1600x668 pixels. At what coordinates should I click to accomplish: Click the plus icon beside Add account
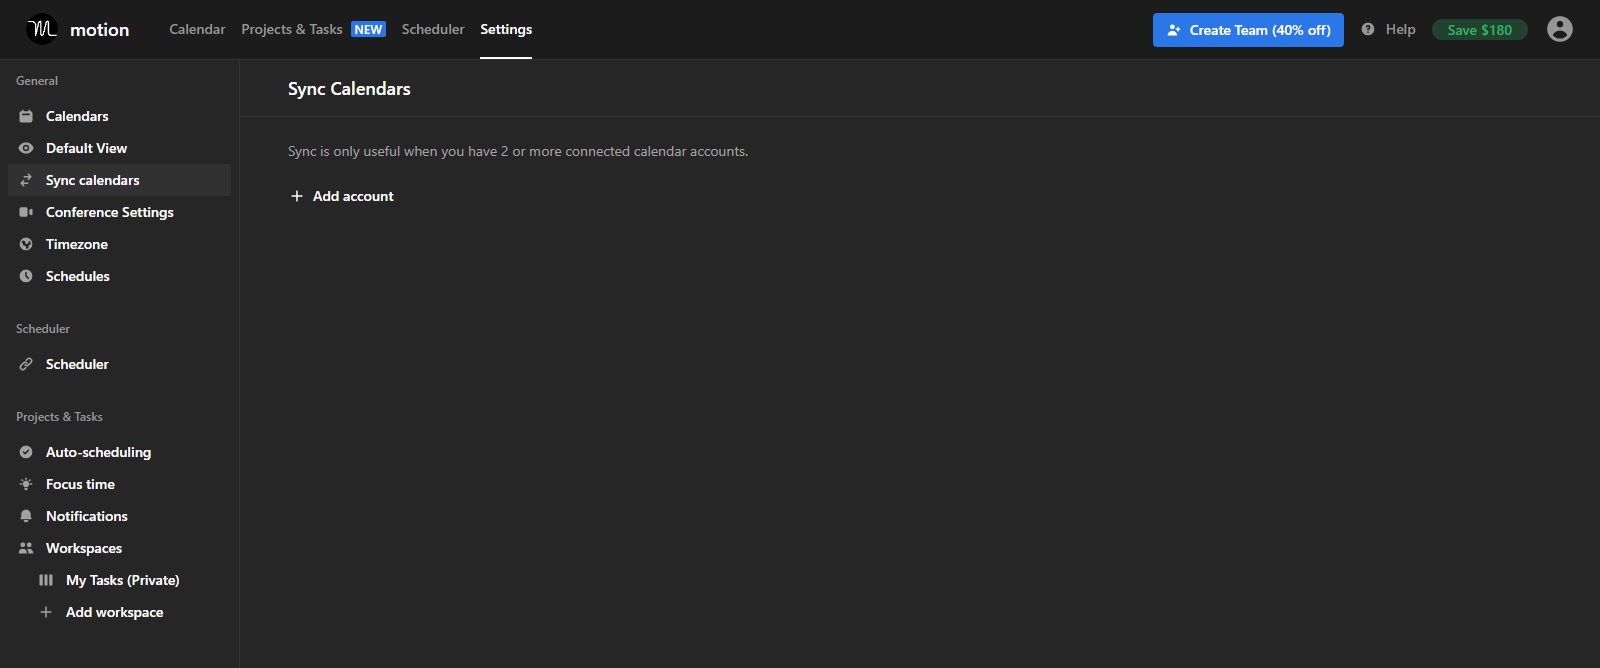click(x=297, y=196)
